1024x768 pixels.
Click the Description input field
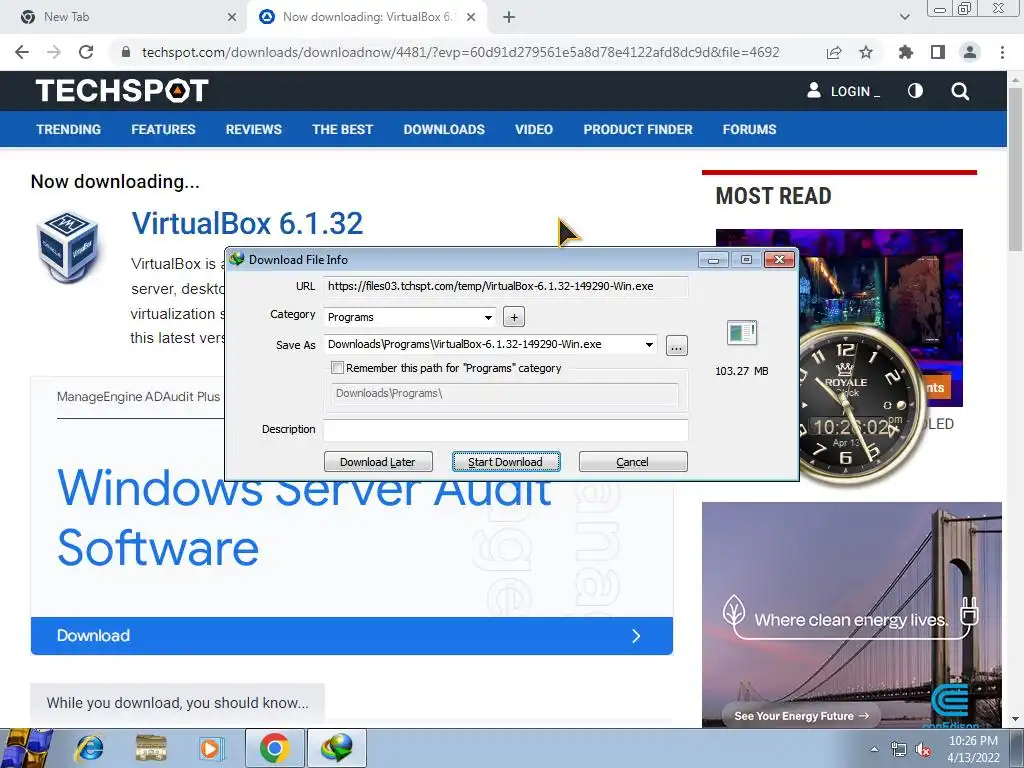505,429
